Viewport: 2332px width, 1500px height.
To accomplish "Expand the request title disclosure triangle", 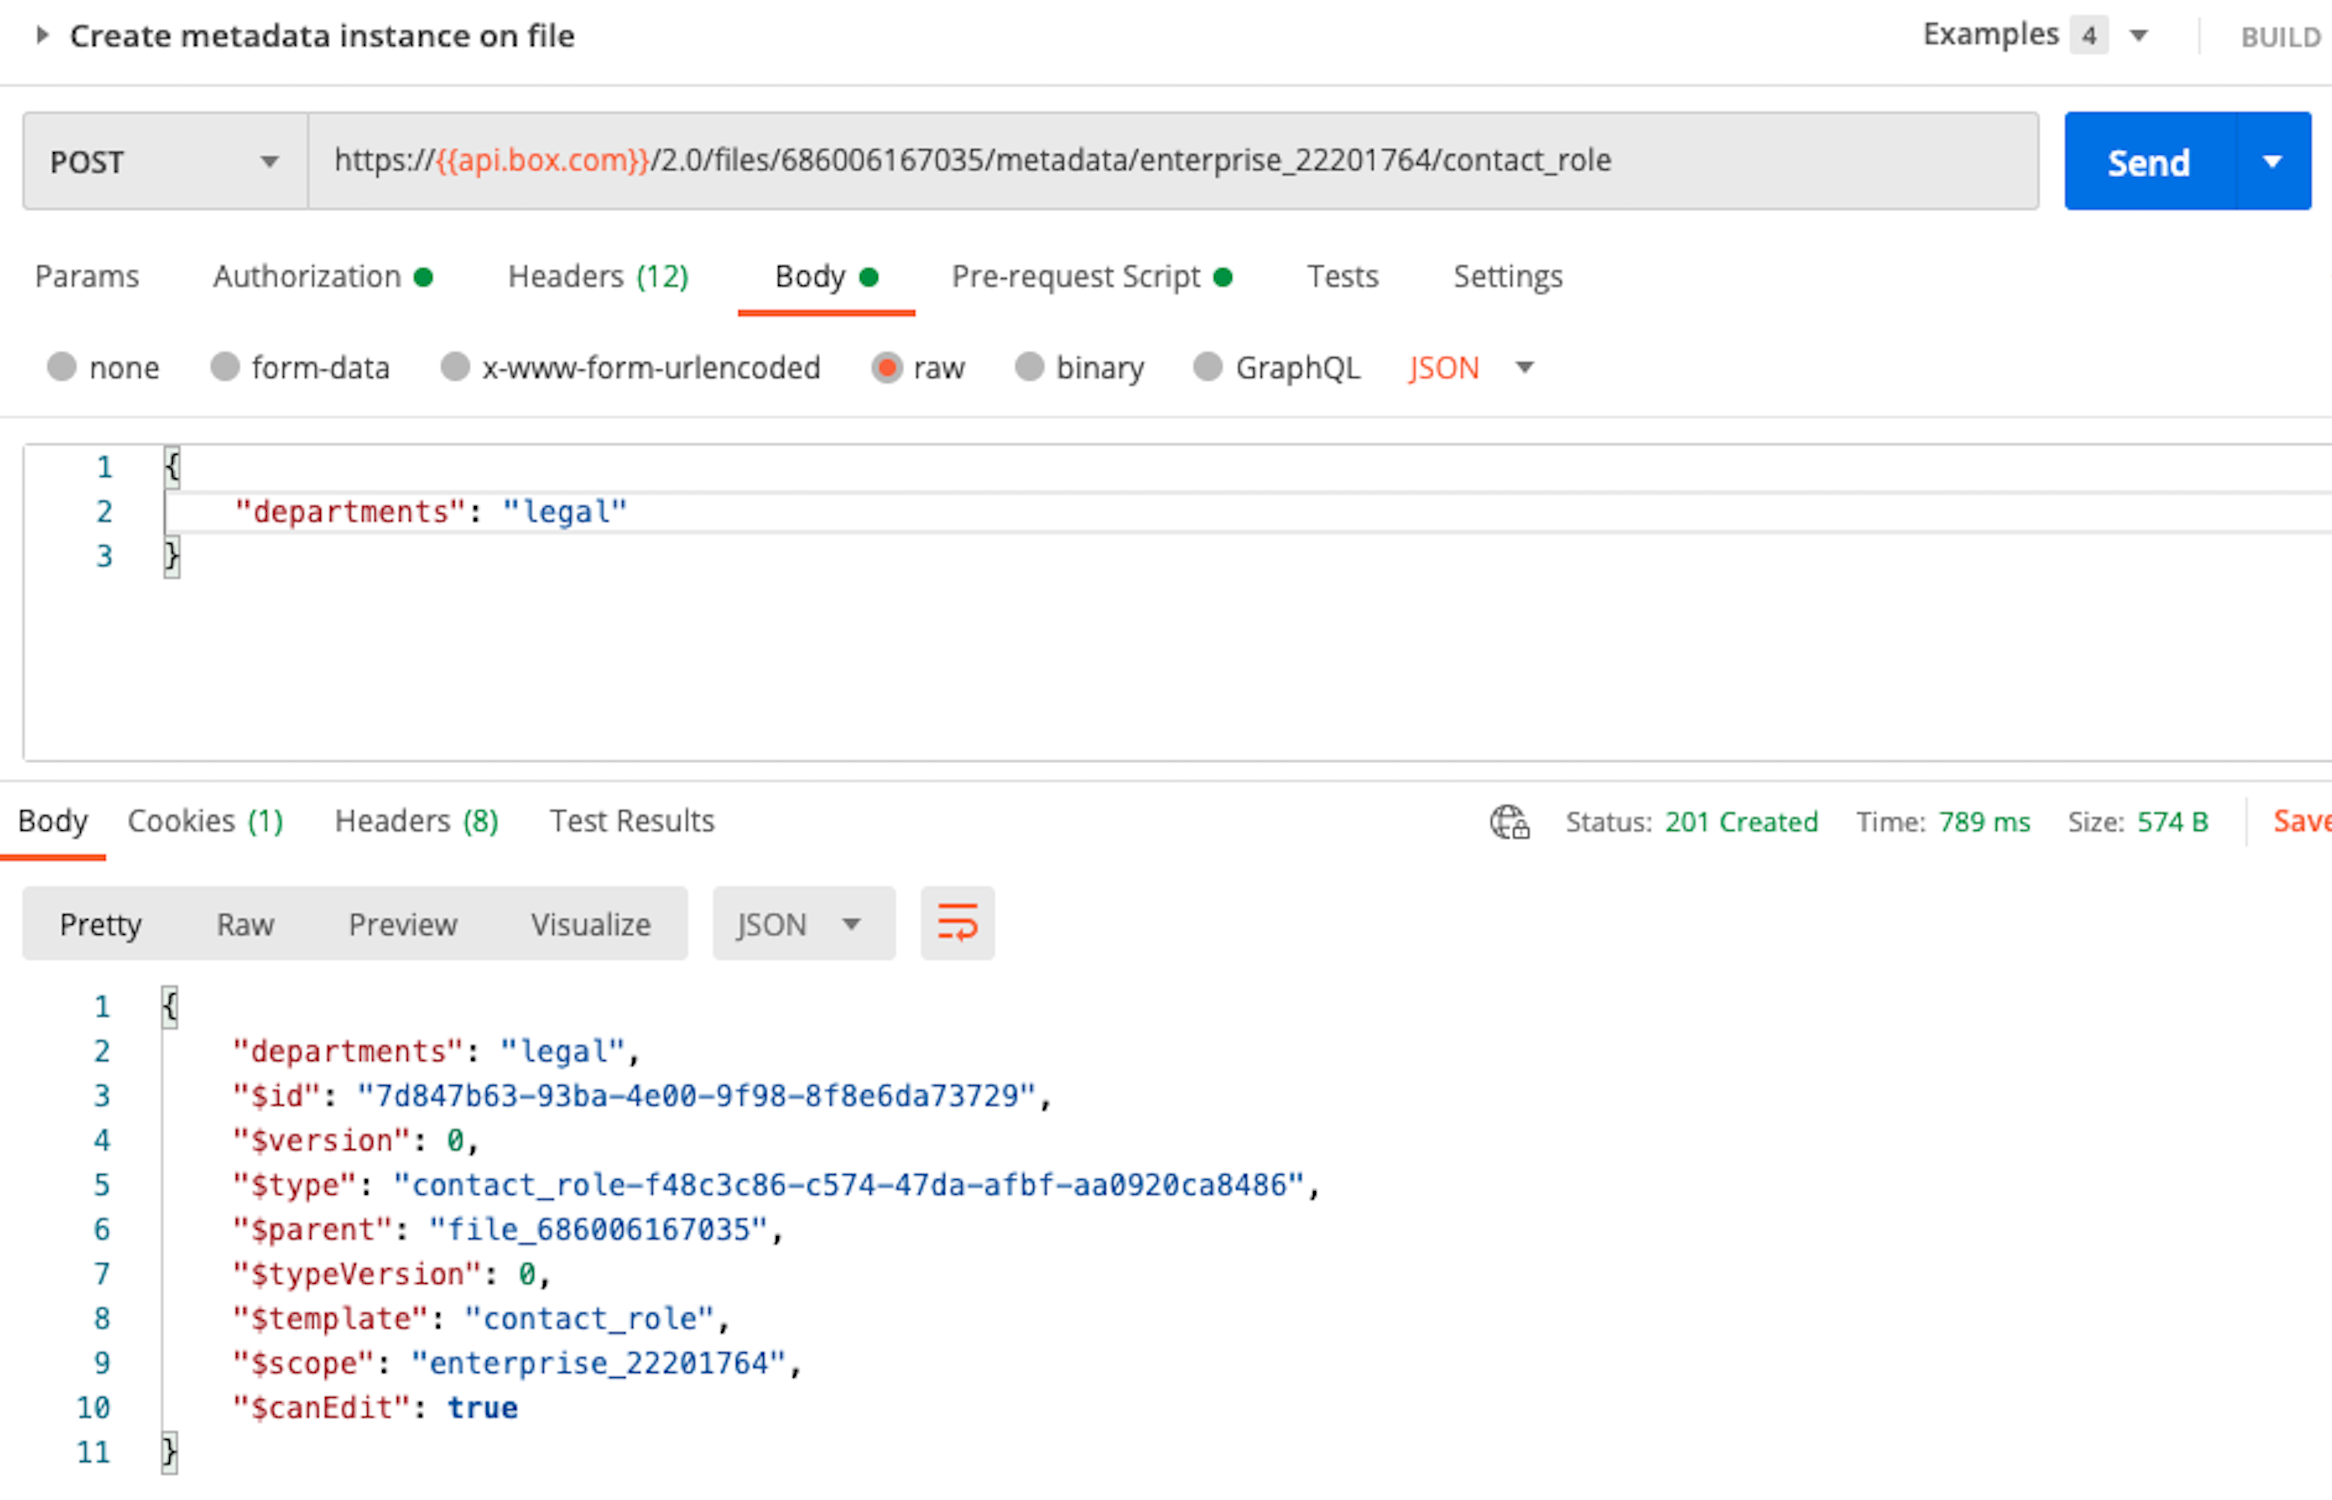I will [41, 36].
